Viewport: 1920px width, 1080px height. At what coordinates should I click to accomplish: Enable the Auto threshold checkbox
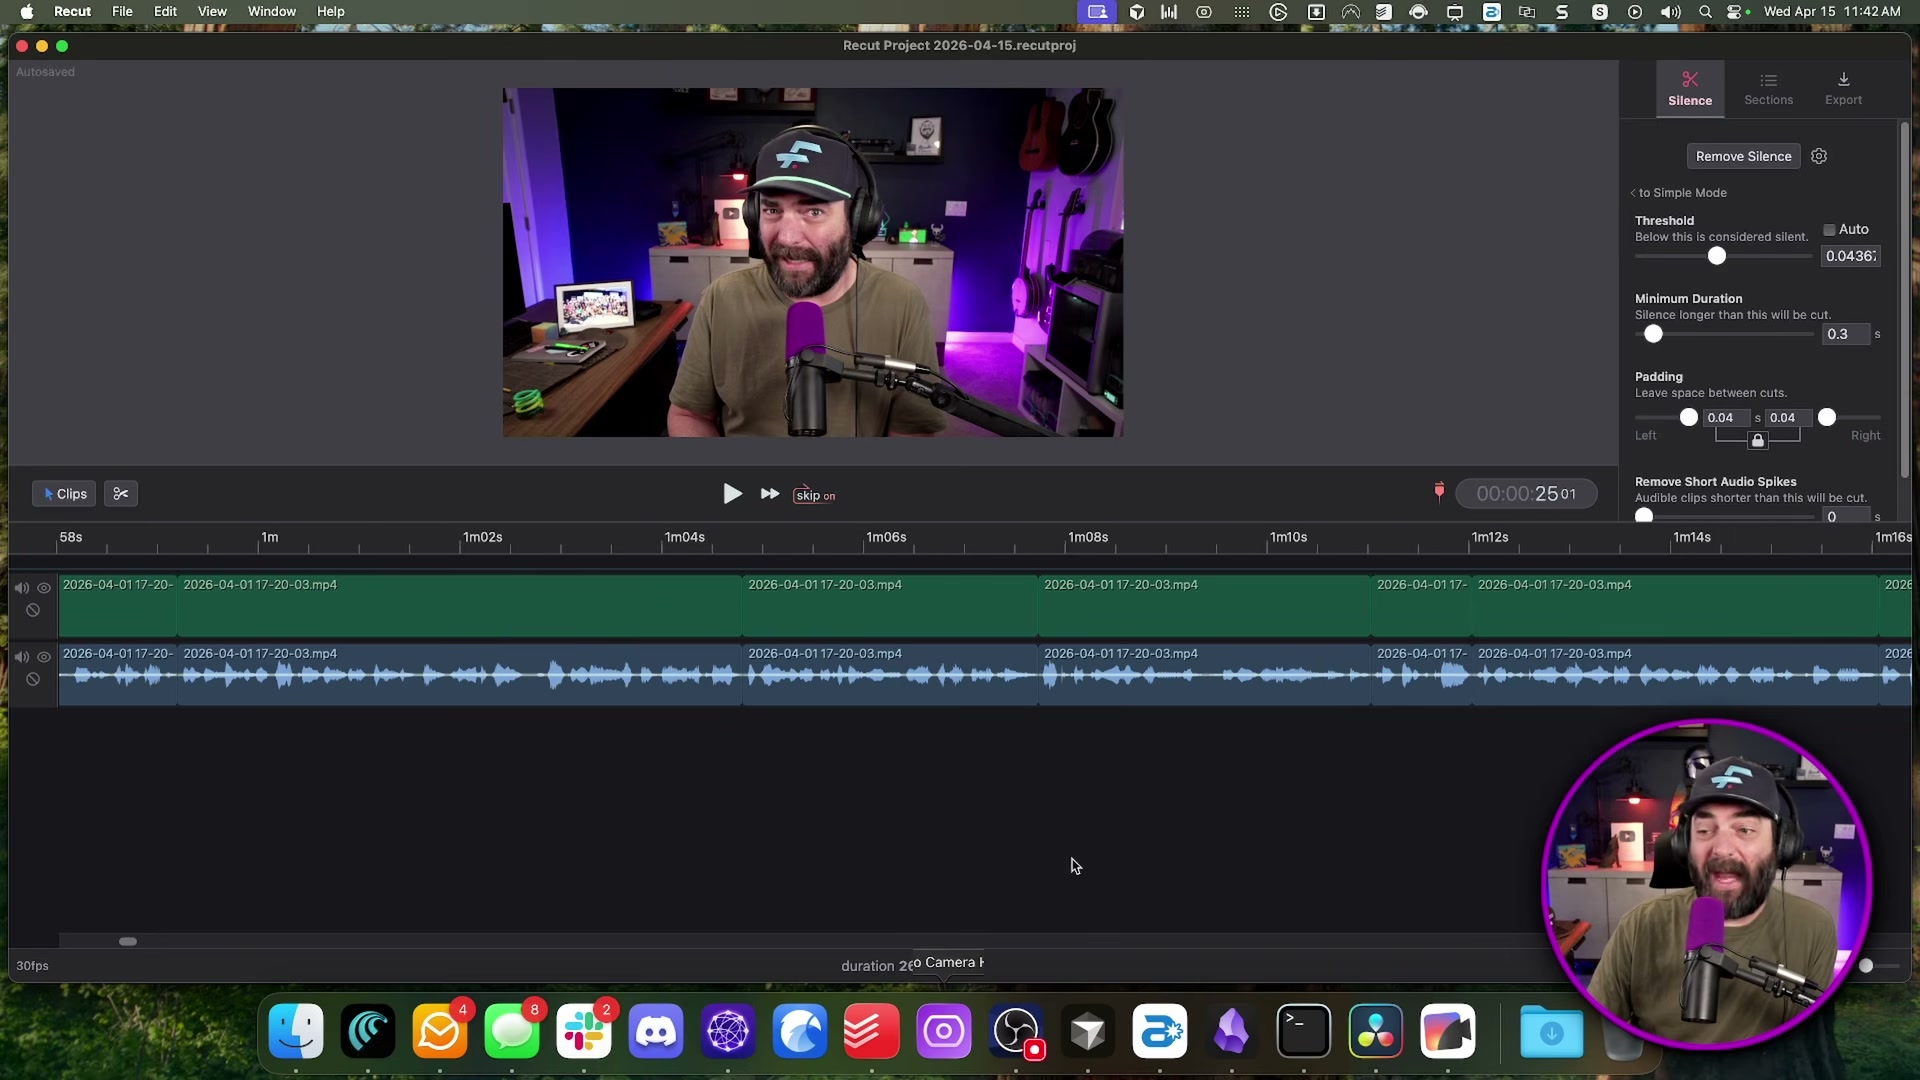coord(1829,229)
